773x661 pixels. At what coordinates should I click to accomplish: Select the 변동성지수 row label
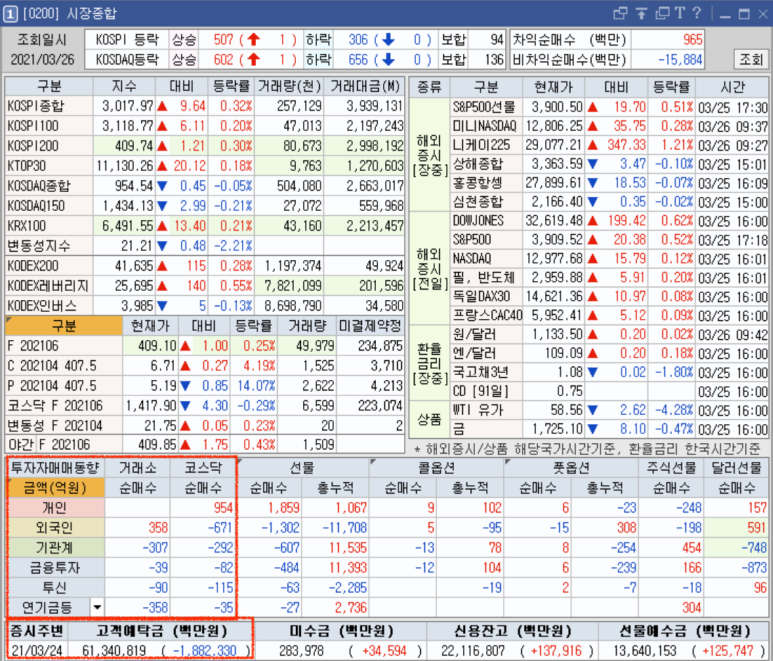[49, 245]
